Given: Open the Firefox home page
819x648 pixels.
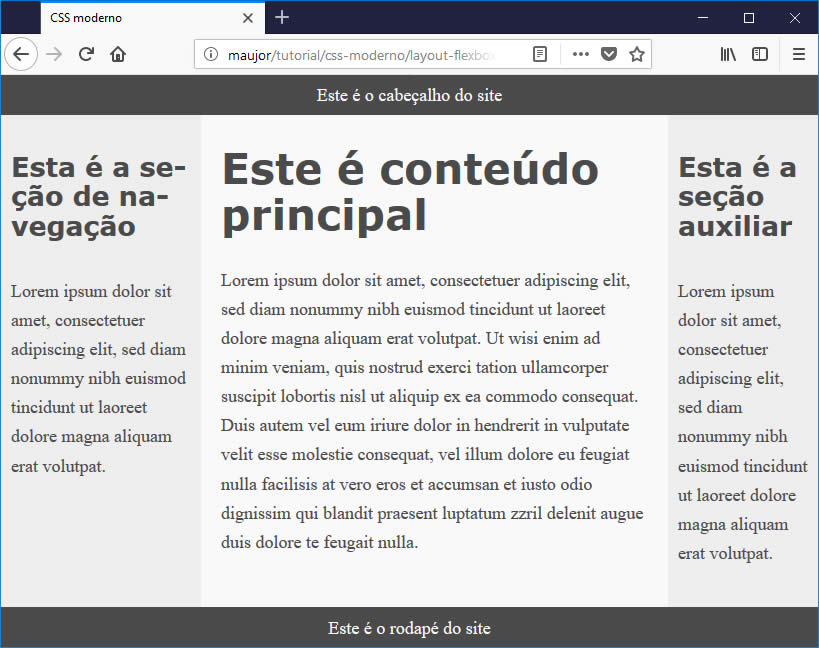Looking at the screenshot, I should pyautogui.click(x=118, y=54).
